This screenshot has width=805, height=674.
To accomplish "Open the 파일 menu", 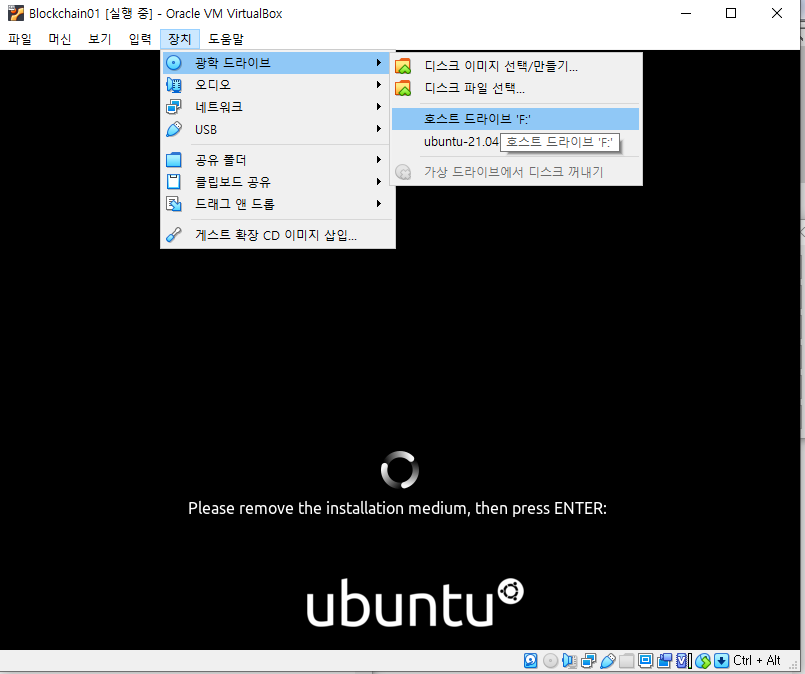I will (20, 39).
